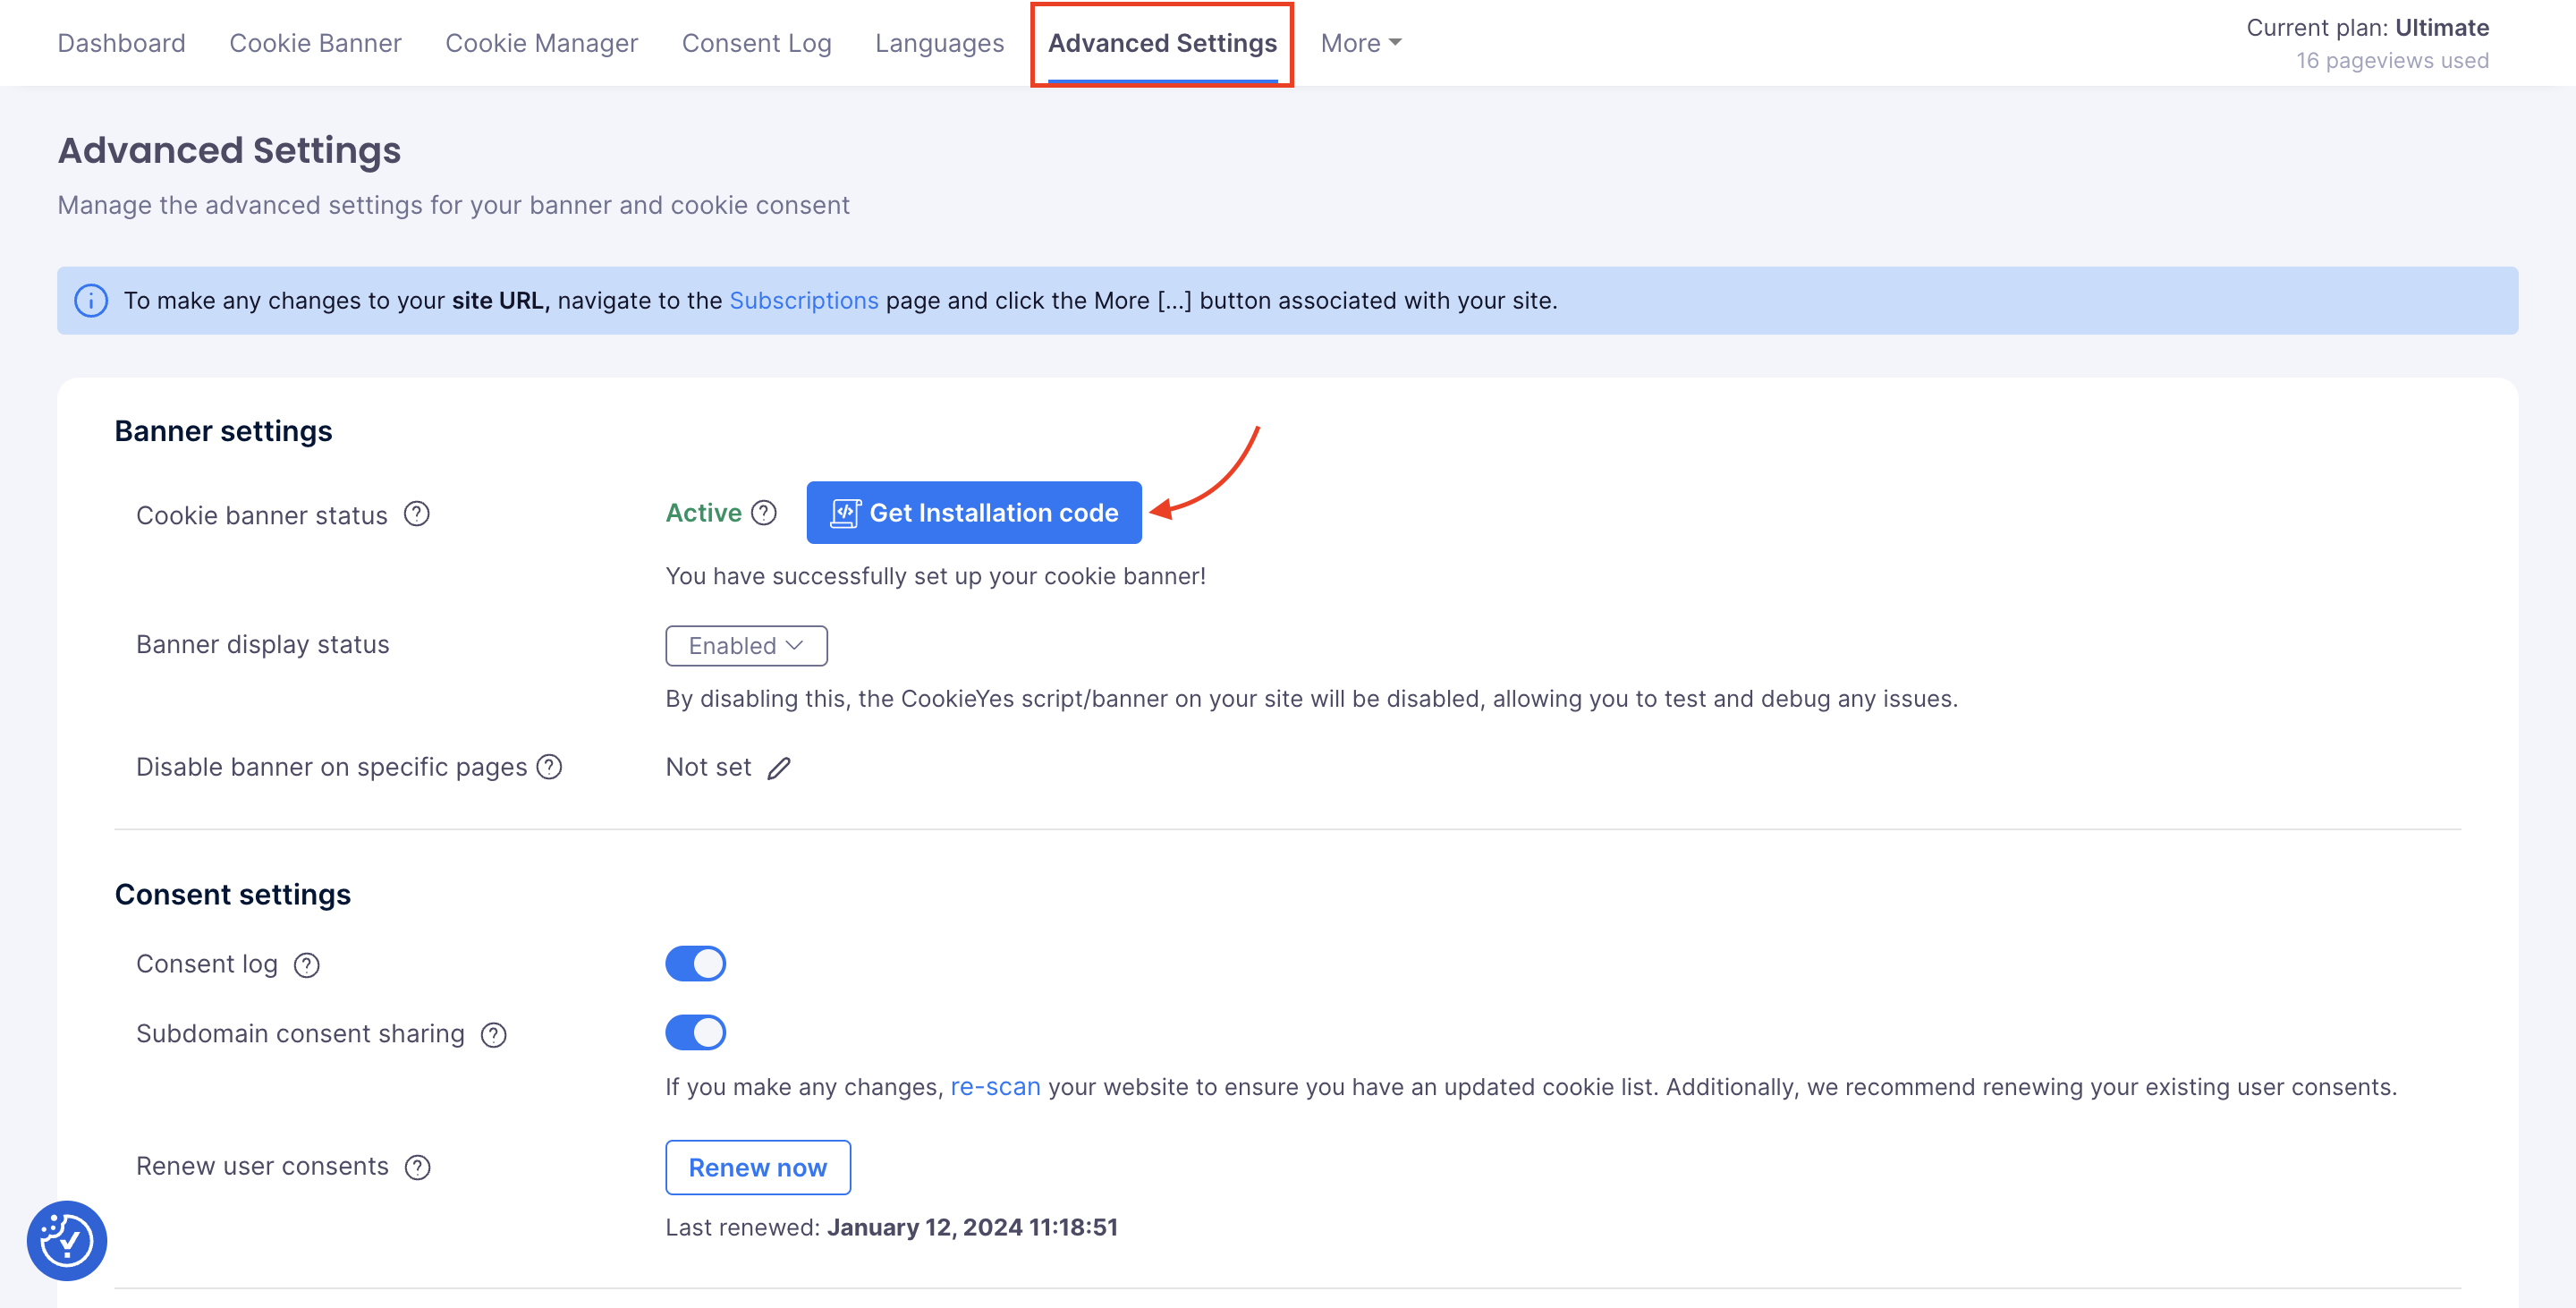
Task: Click the re-scan link
Action: pyautogui.click(x=995, y=1087)
